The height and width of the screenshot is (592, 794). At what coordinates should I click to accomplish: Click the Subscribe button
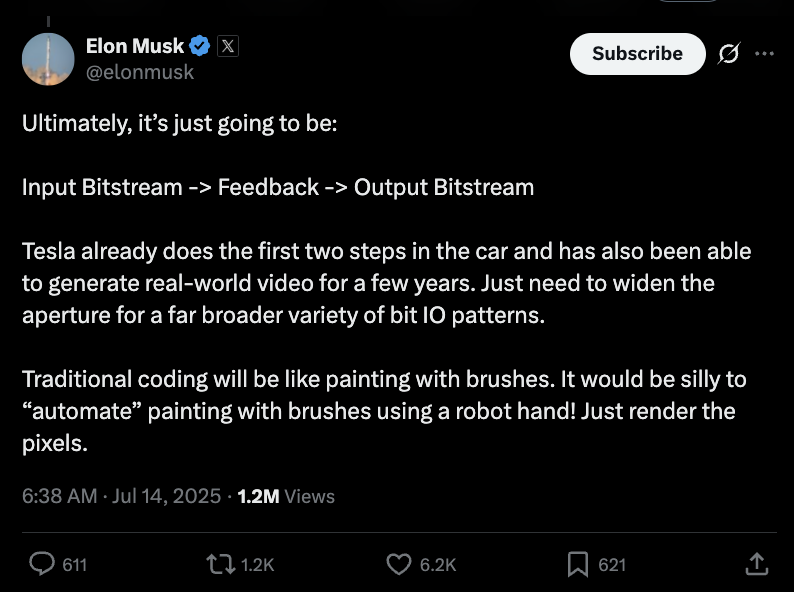click(638, 54)
